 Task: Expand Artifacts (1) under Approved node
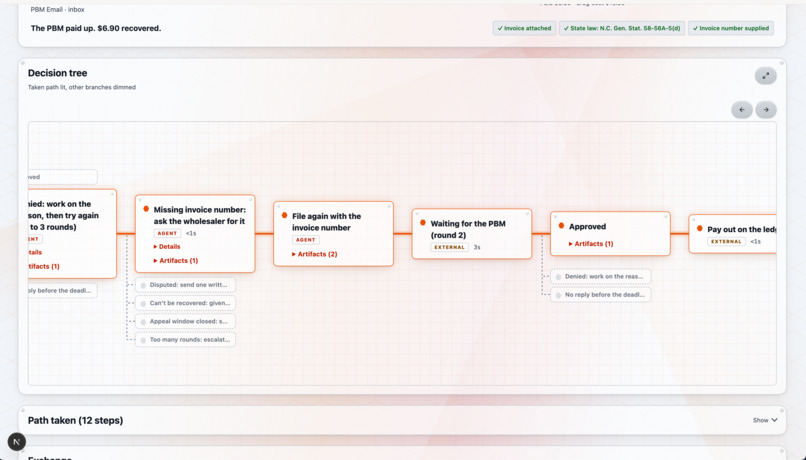pos(591,244)
